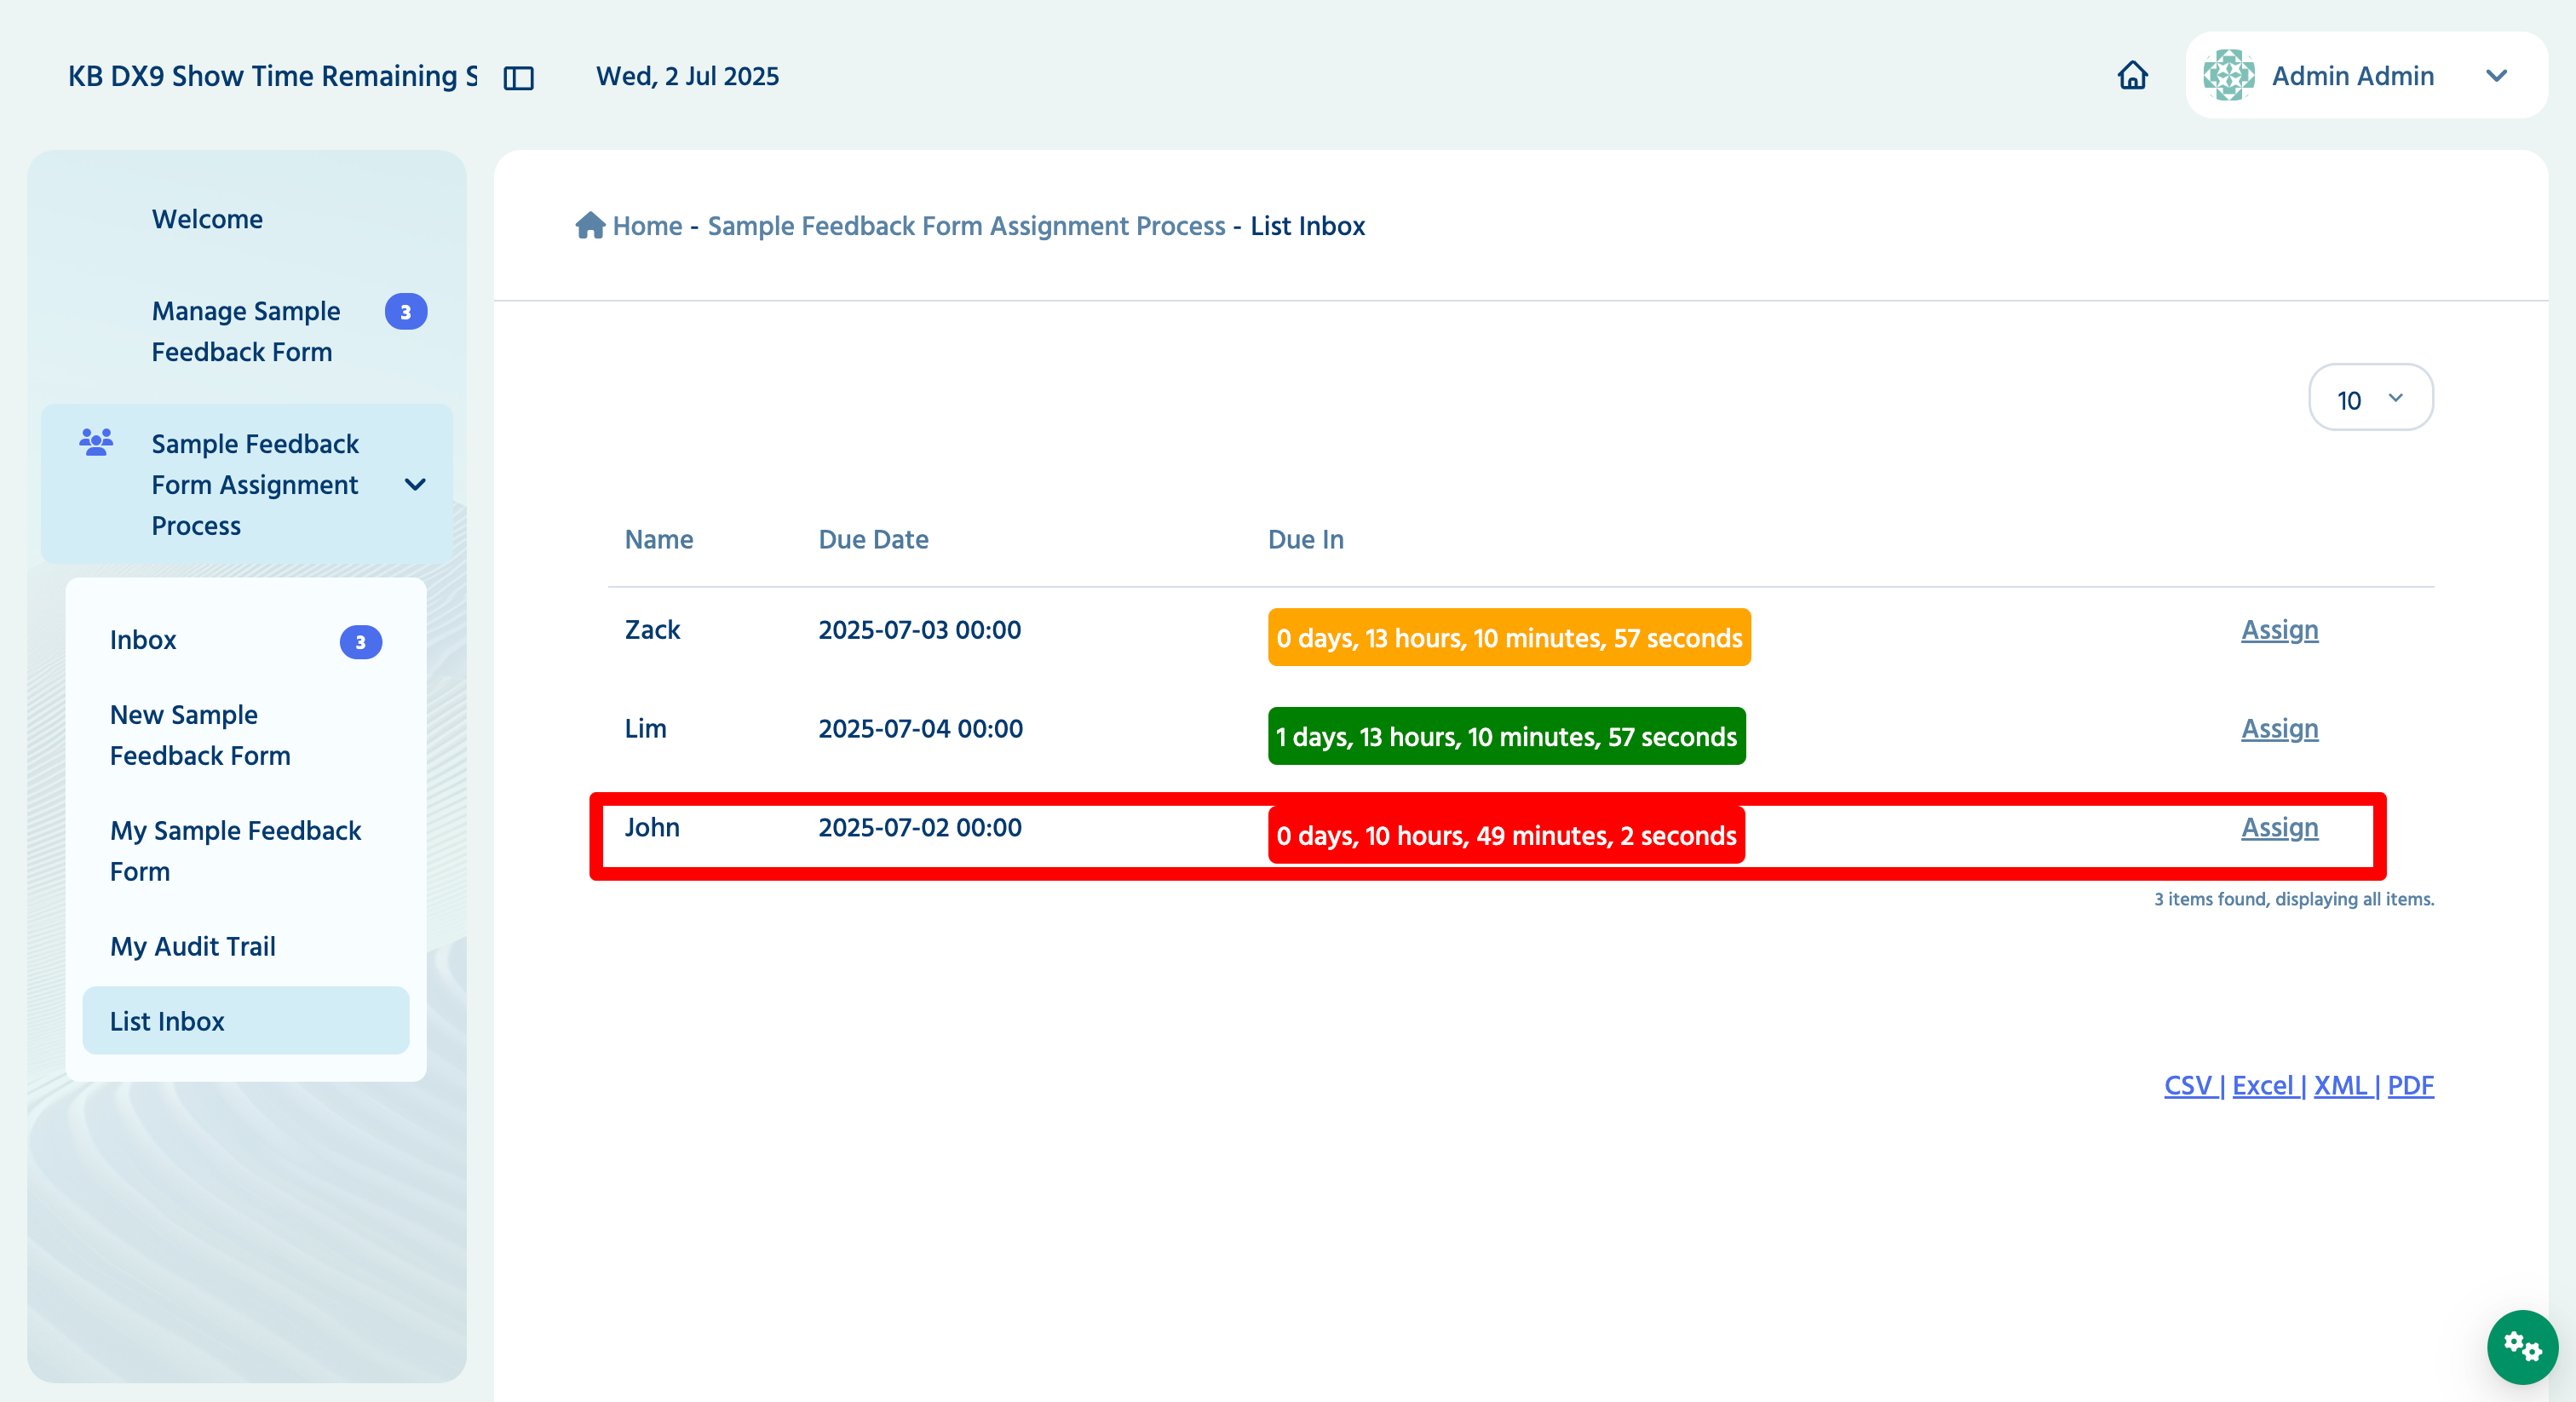This screenshot has height=1402, width=2576.
Task: Click Assign link for Zack
Action: pyautogui.click(x=2279, y=630)
